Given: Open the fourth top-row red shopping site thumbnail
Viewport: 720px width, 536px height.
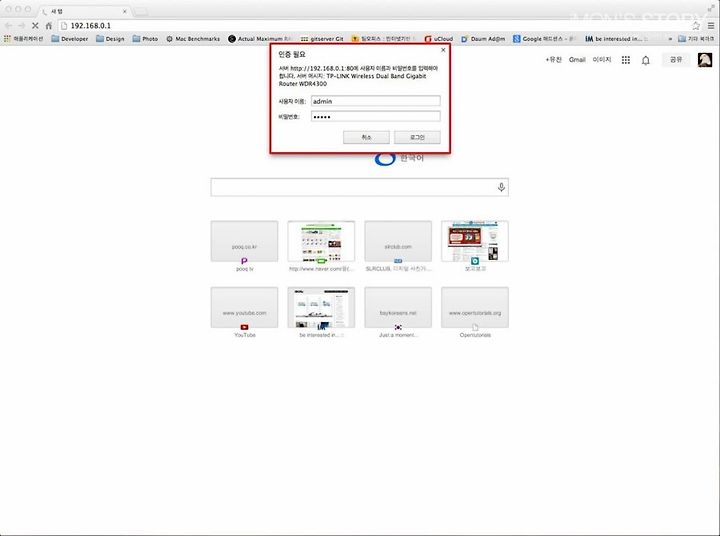Looking at the screenshot, I should point(475,241).
